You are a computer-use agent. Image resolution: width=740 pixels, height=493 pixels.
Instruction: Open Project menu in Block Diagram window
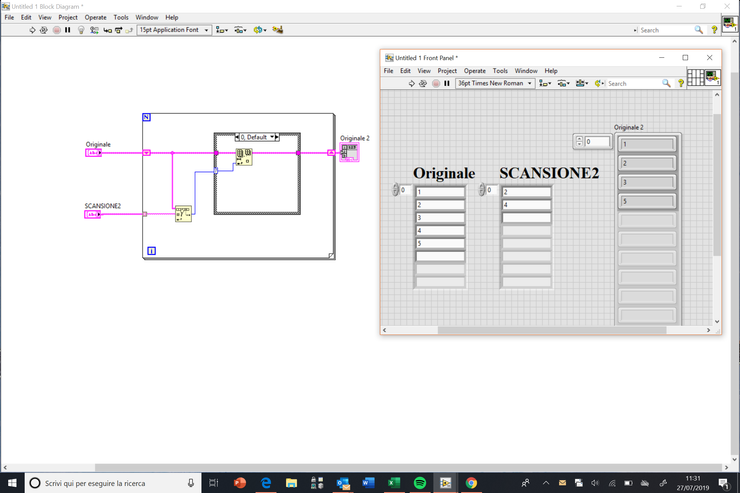[68, 17]
